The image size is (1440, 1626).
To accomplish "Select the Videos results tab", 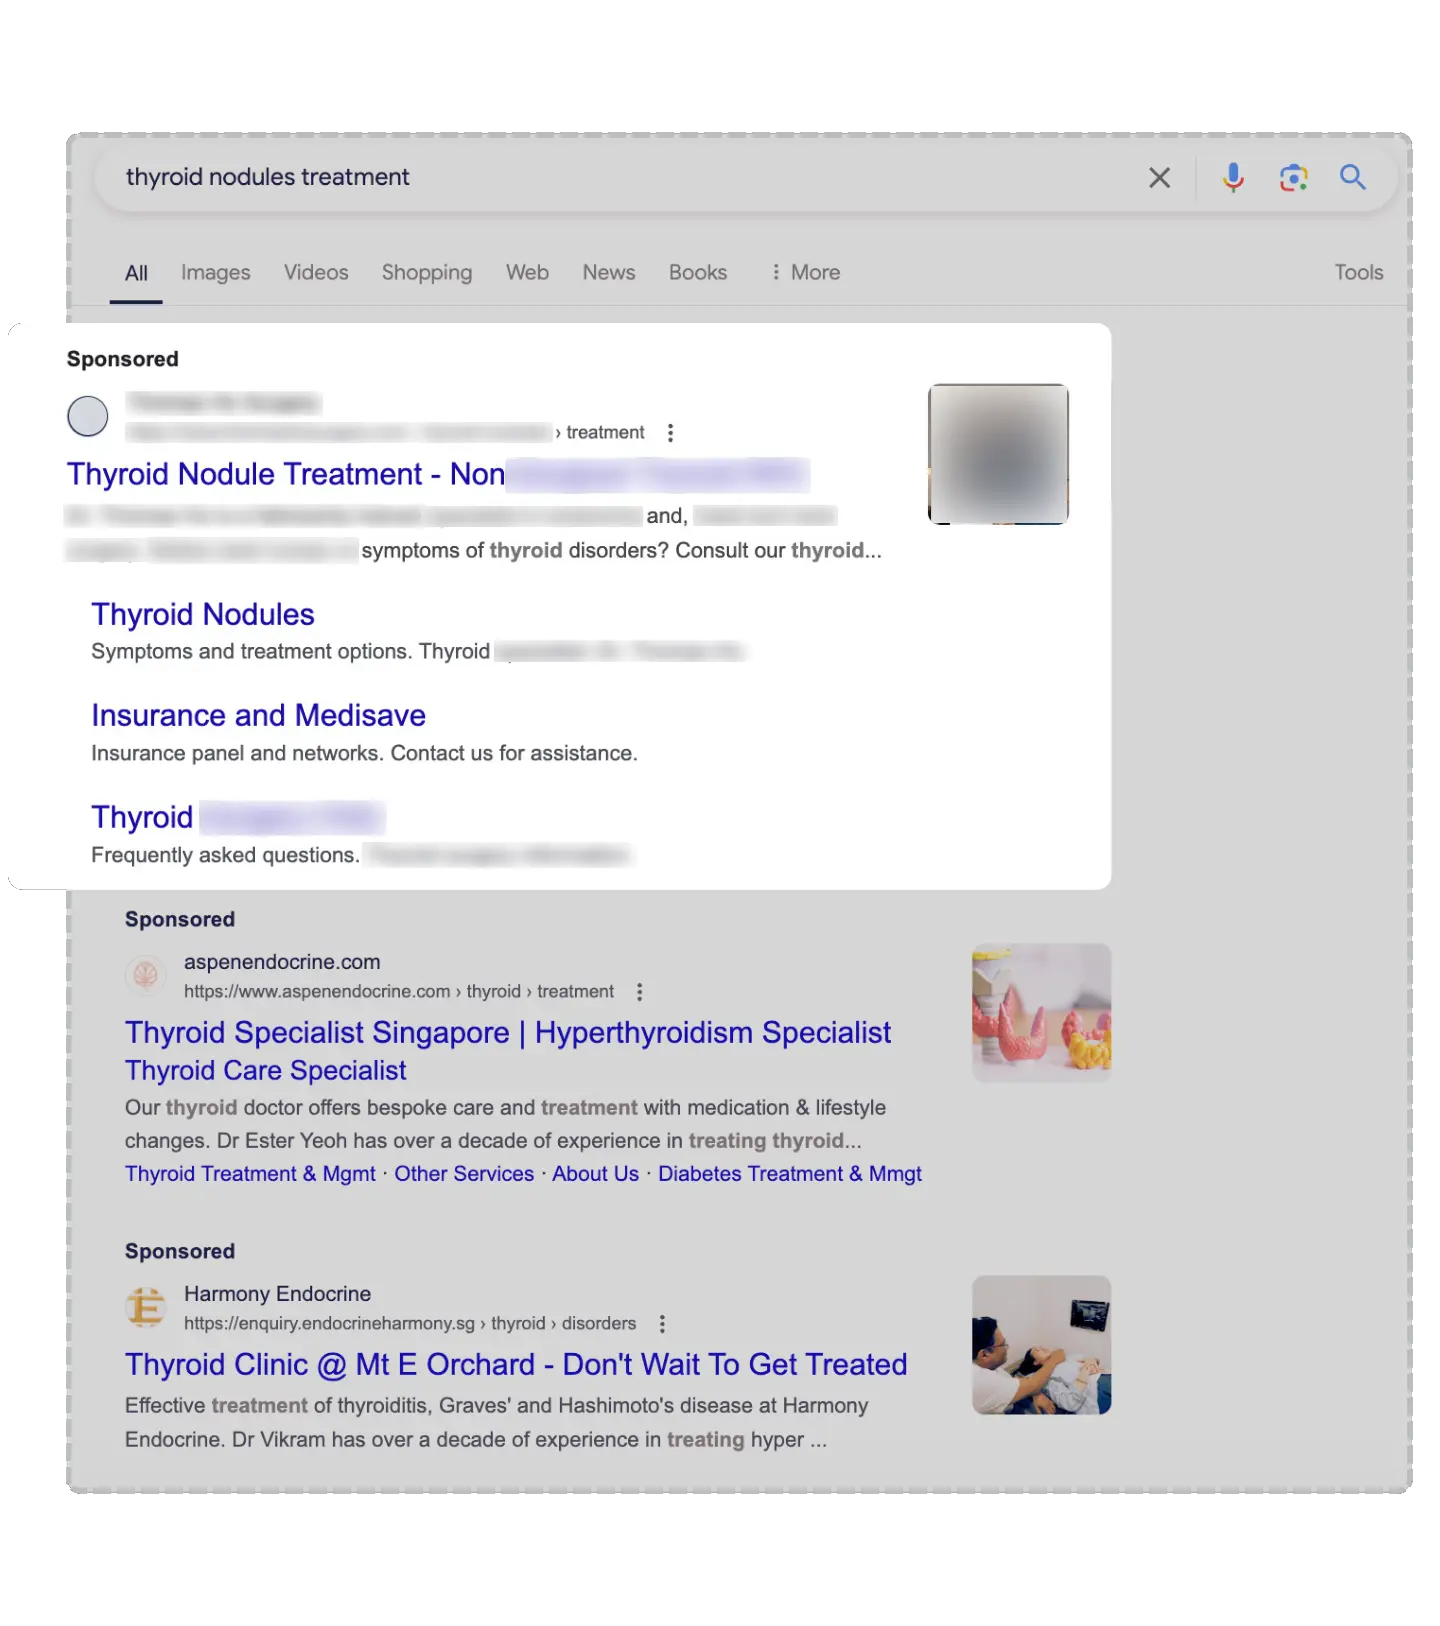I will coord(316,273).
